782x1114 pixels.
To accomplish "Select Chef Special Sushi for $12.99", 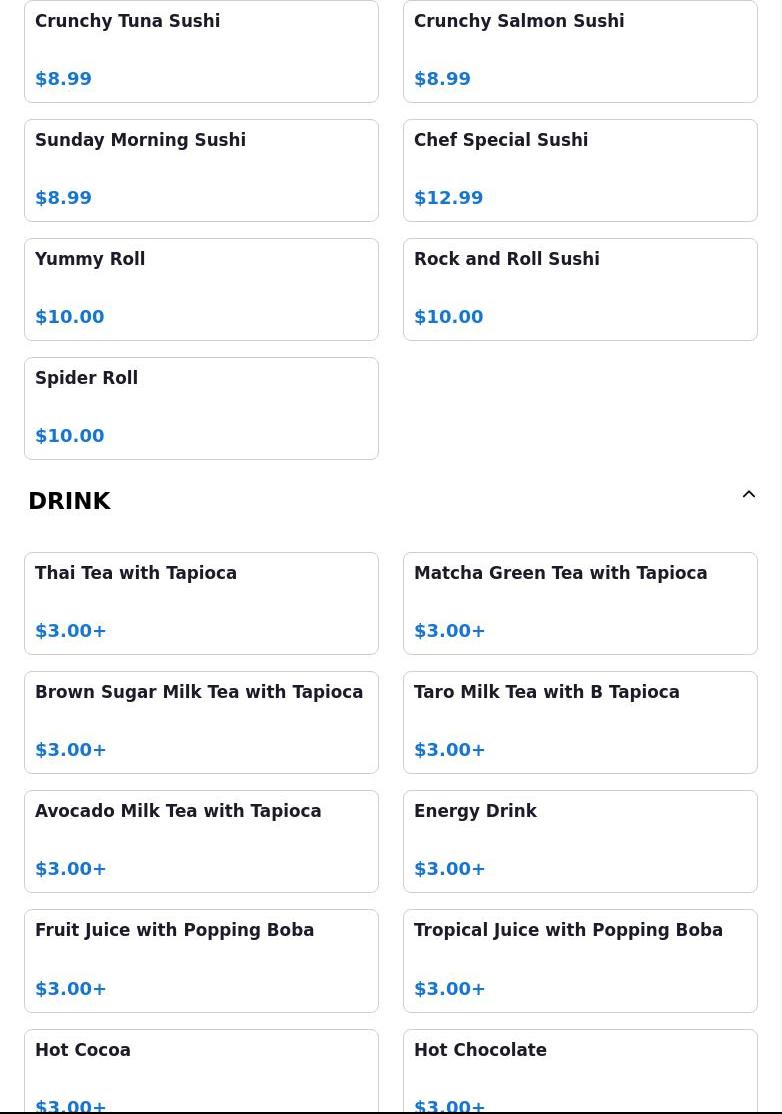I will [580, 171].
